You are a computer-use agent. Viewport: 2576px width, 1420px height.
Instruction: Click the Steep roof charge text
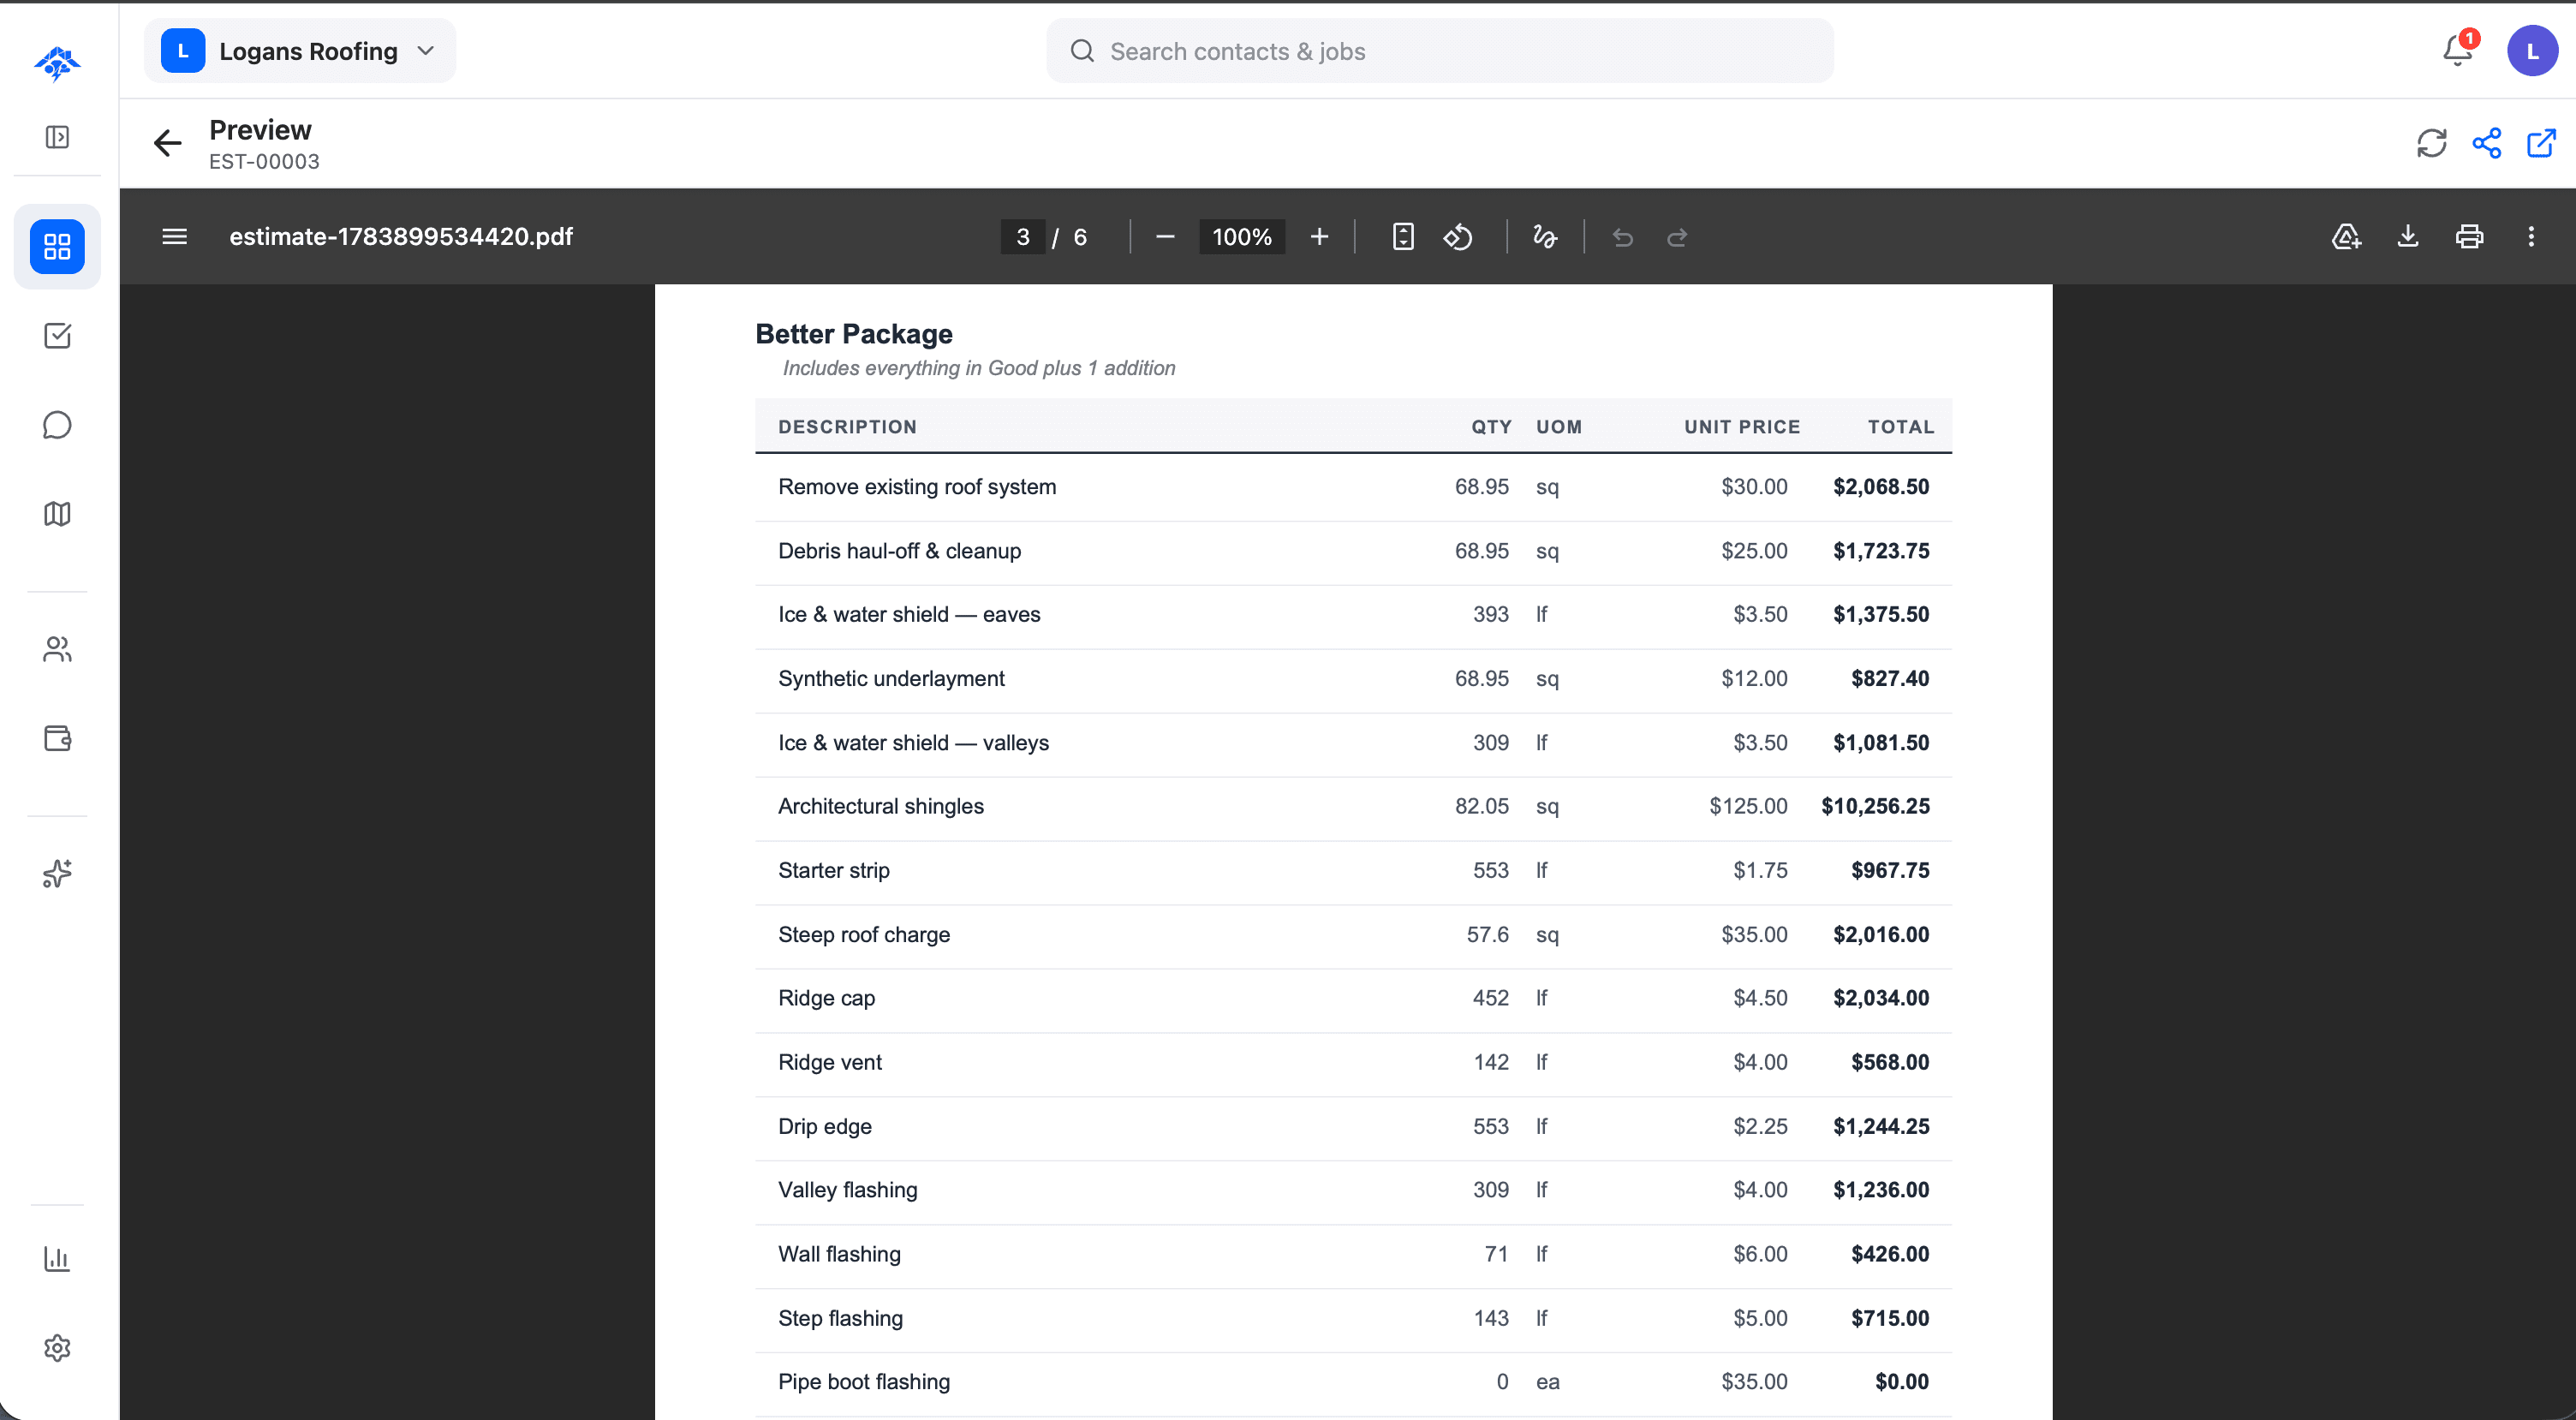pos(864,934)
